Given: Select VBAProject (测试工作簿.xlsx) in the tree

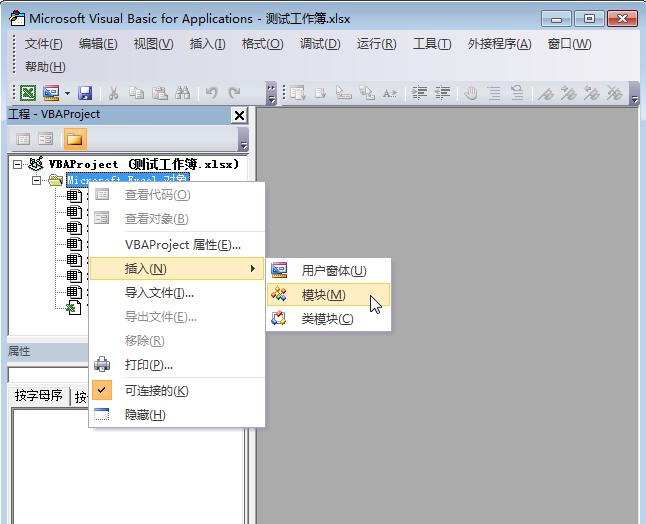Looking at the screenshot, I should 144,164.
